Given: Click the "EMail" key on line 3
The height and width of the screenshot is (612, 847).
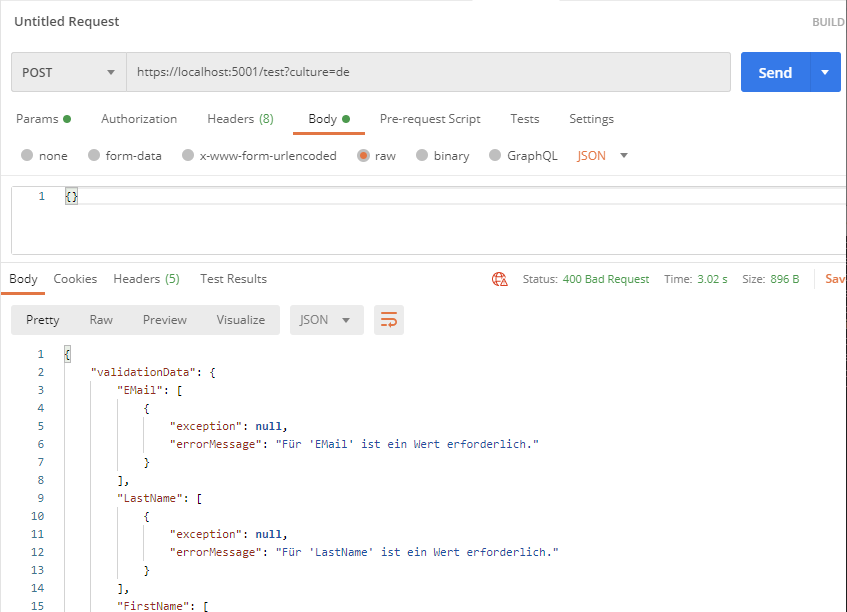Looking at the screenshot, I should point(140,390).
